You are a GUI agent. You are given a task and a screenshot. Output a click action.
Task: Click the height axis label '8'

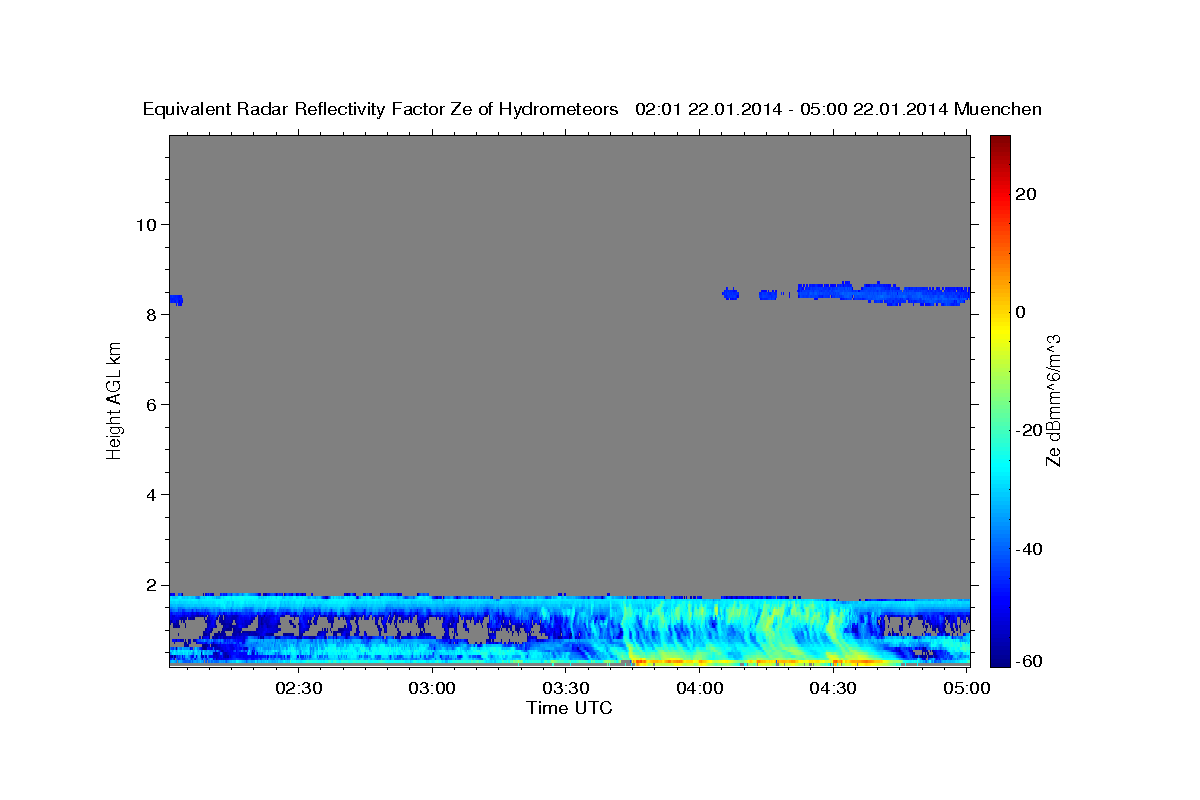pos(149,314)
